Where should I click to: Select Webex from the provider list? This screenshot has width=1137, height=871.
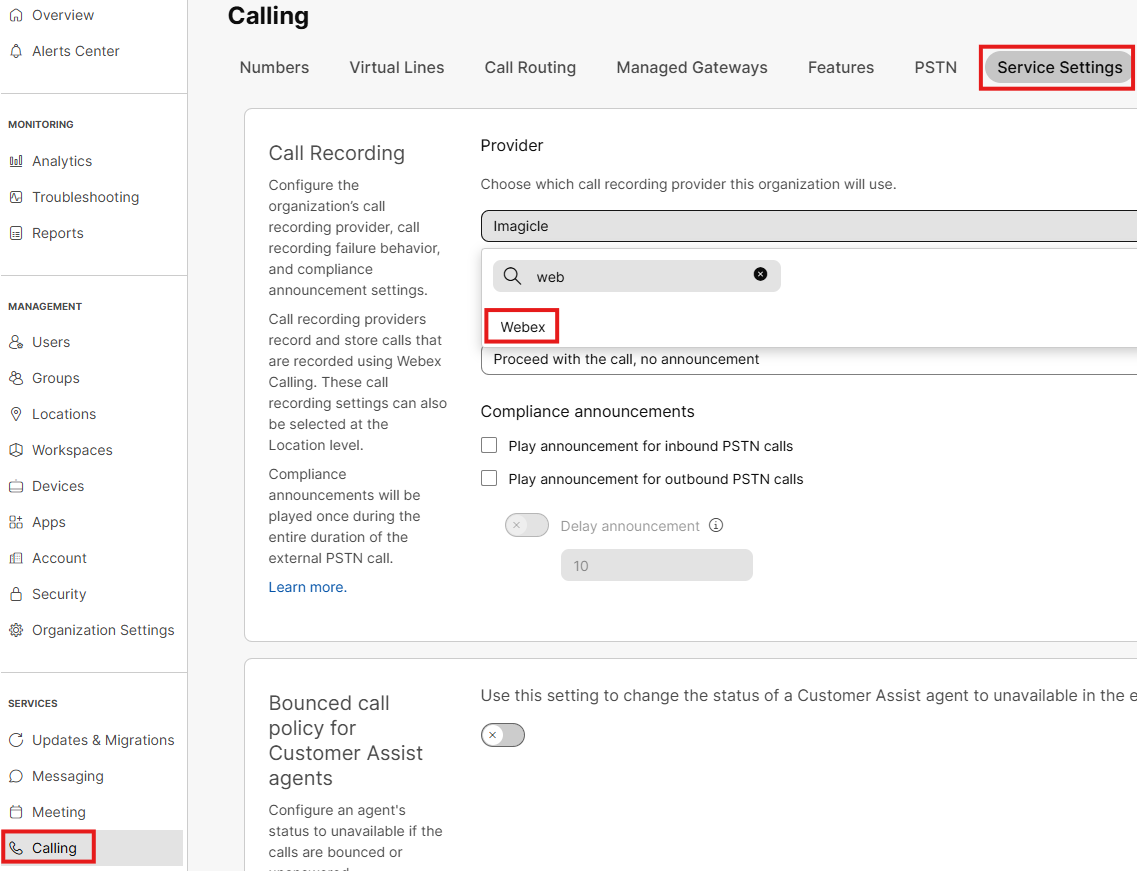point(523,327)
